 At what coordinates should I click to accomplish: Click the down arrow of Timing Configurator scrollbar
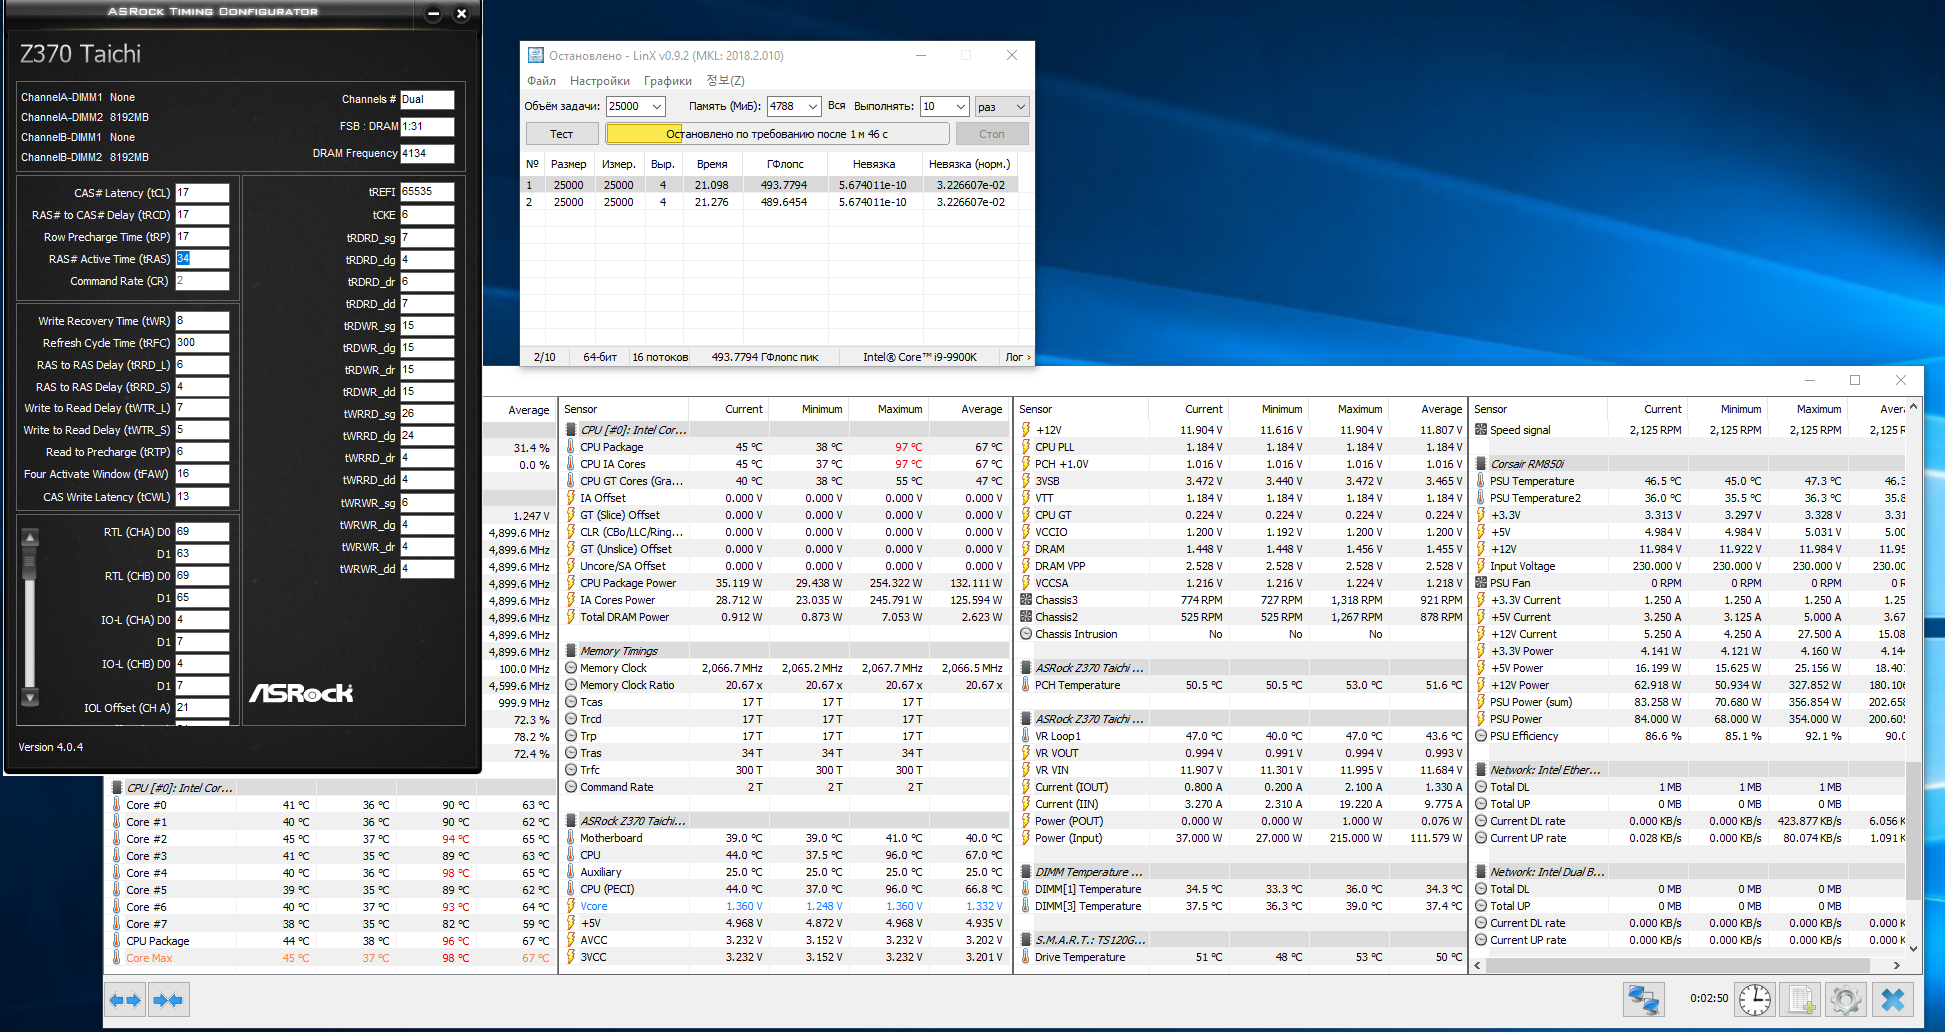click(x=30, y=697)
